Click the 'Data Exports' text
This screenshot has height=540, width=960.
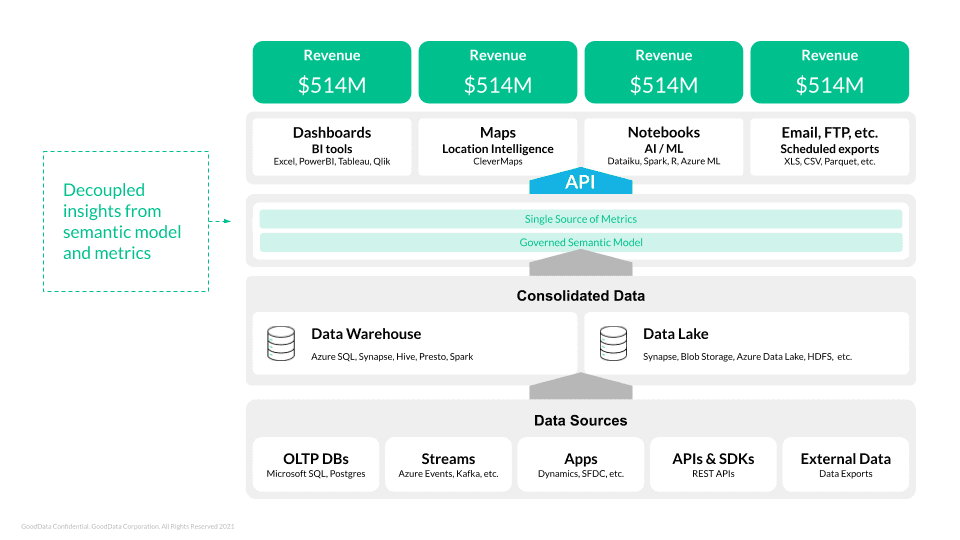846,474
